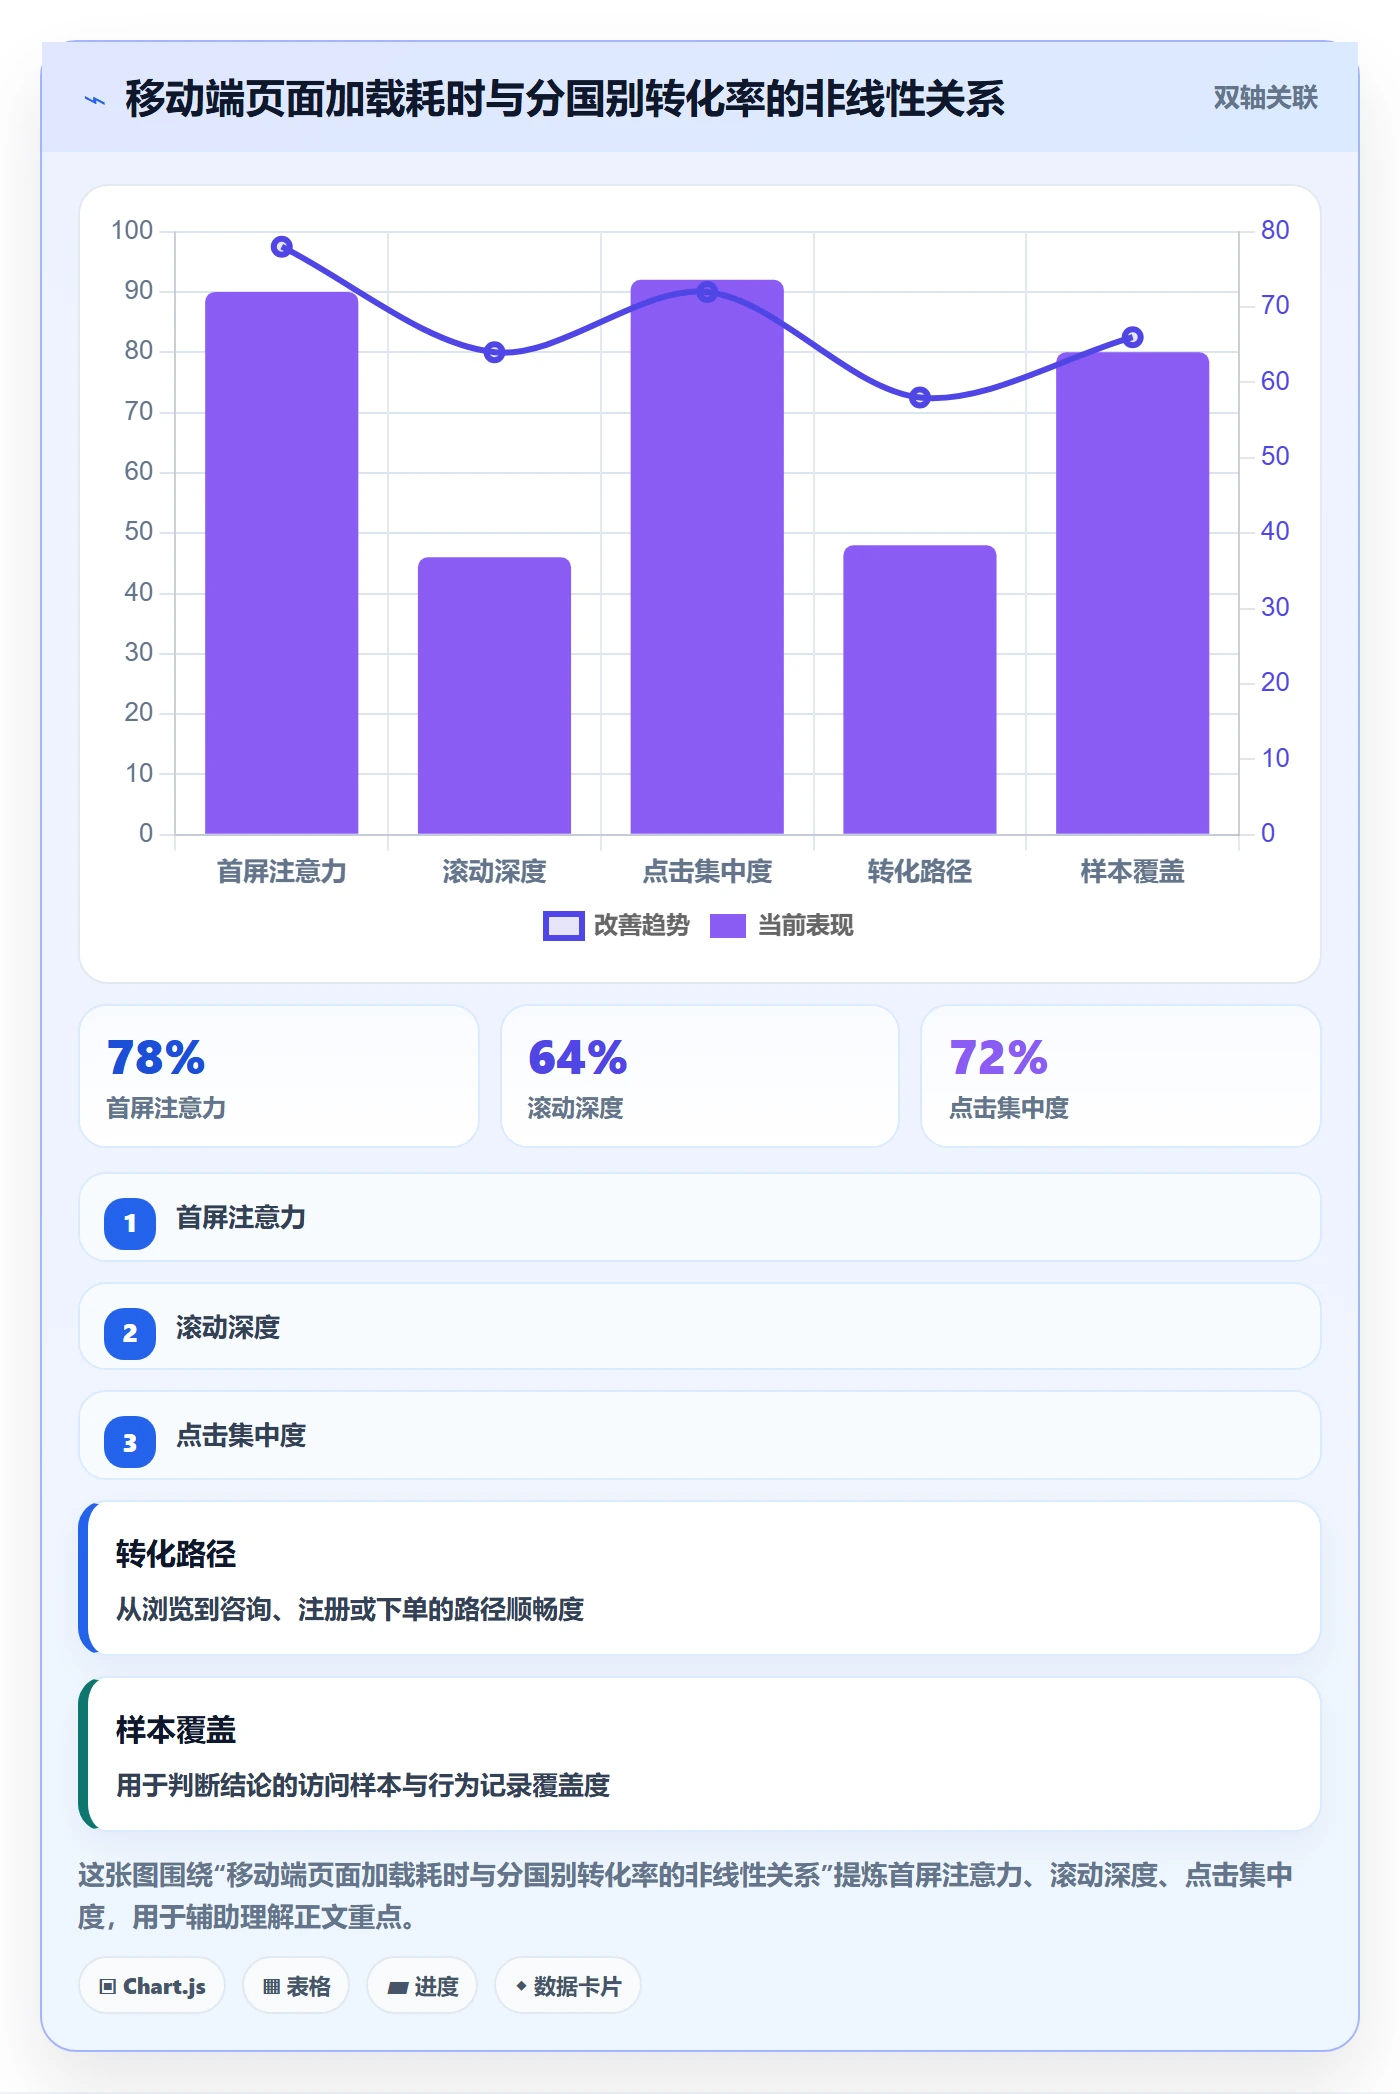
Task: Click the 从浏览到咨询 description text
Action: pyautogui.click(x=350, y=1609)
